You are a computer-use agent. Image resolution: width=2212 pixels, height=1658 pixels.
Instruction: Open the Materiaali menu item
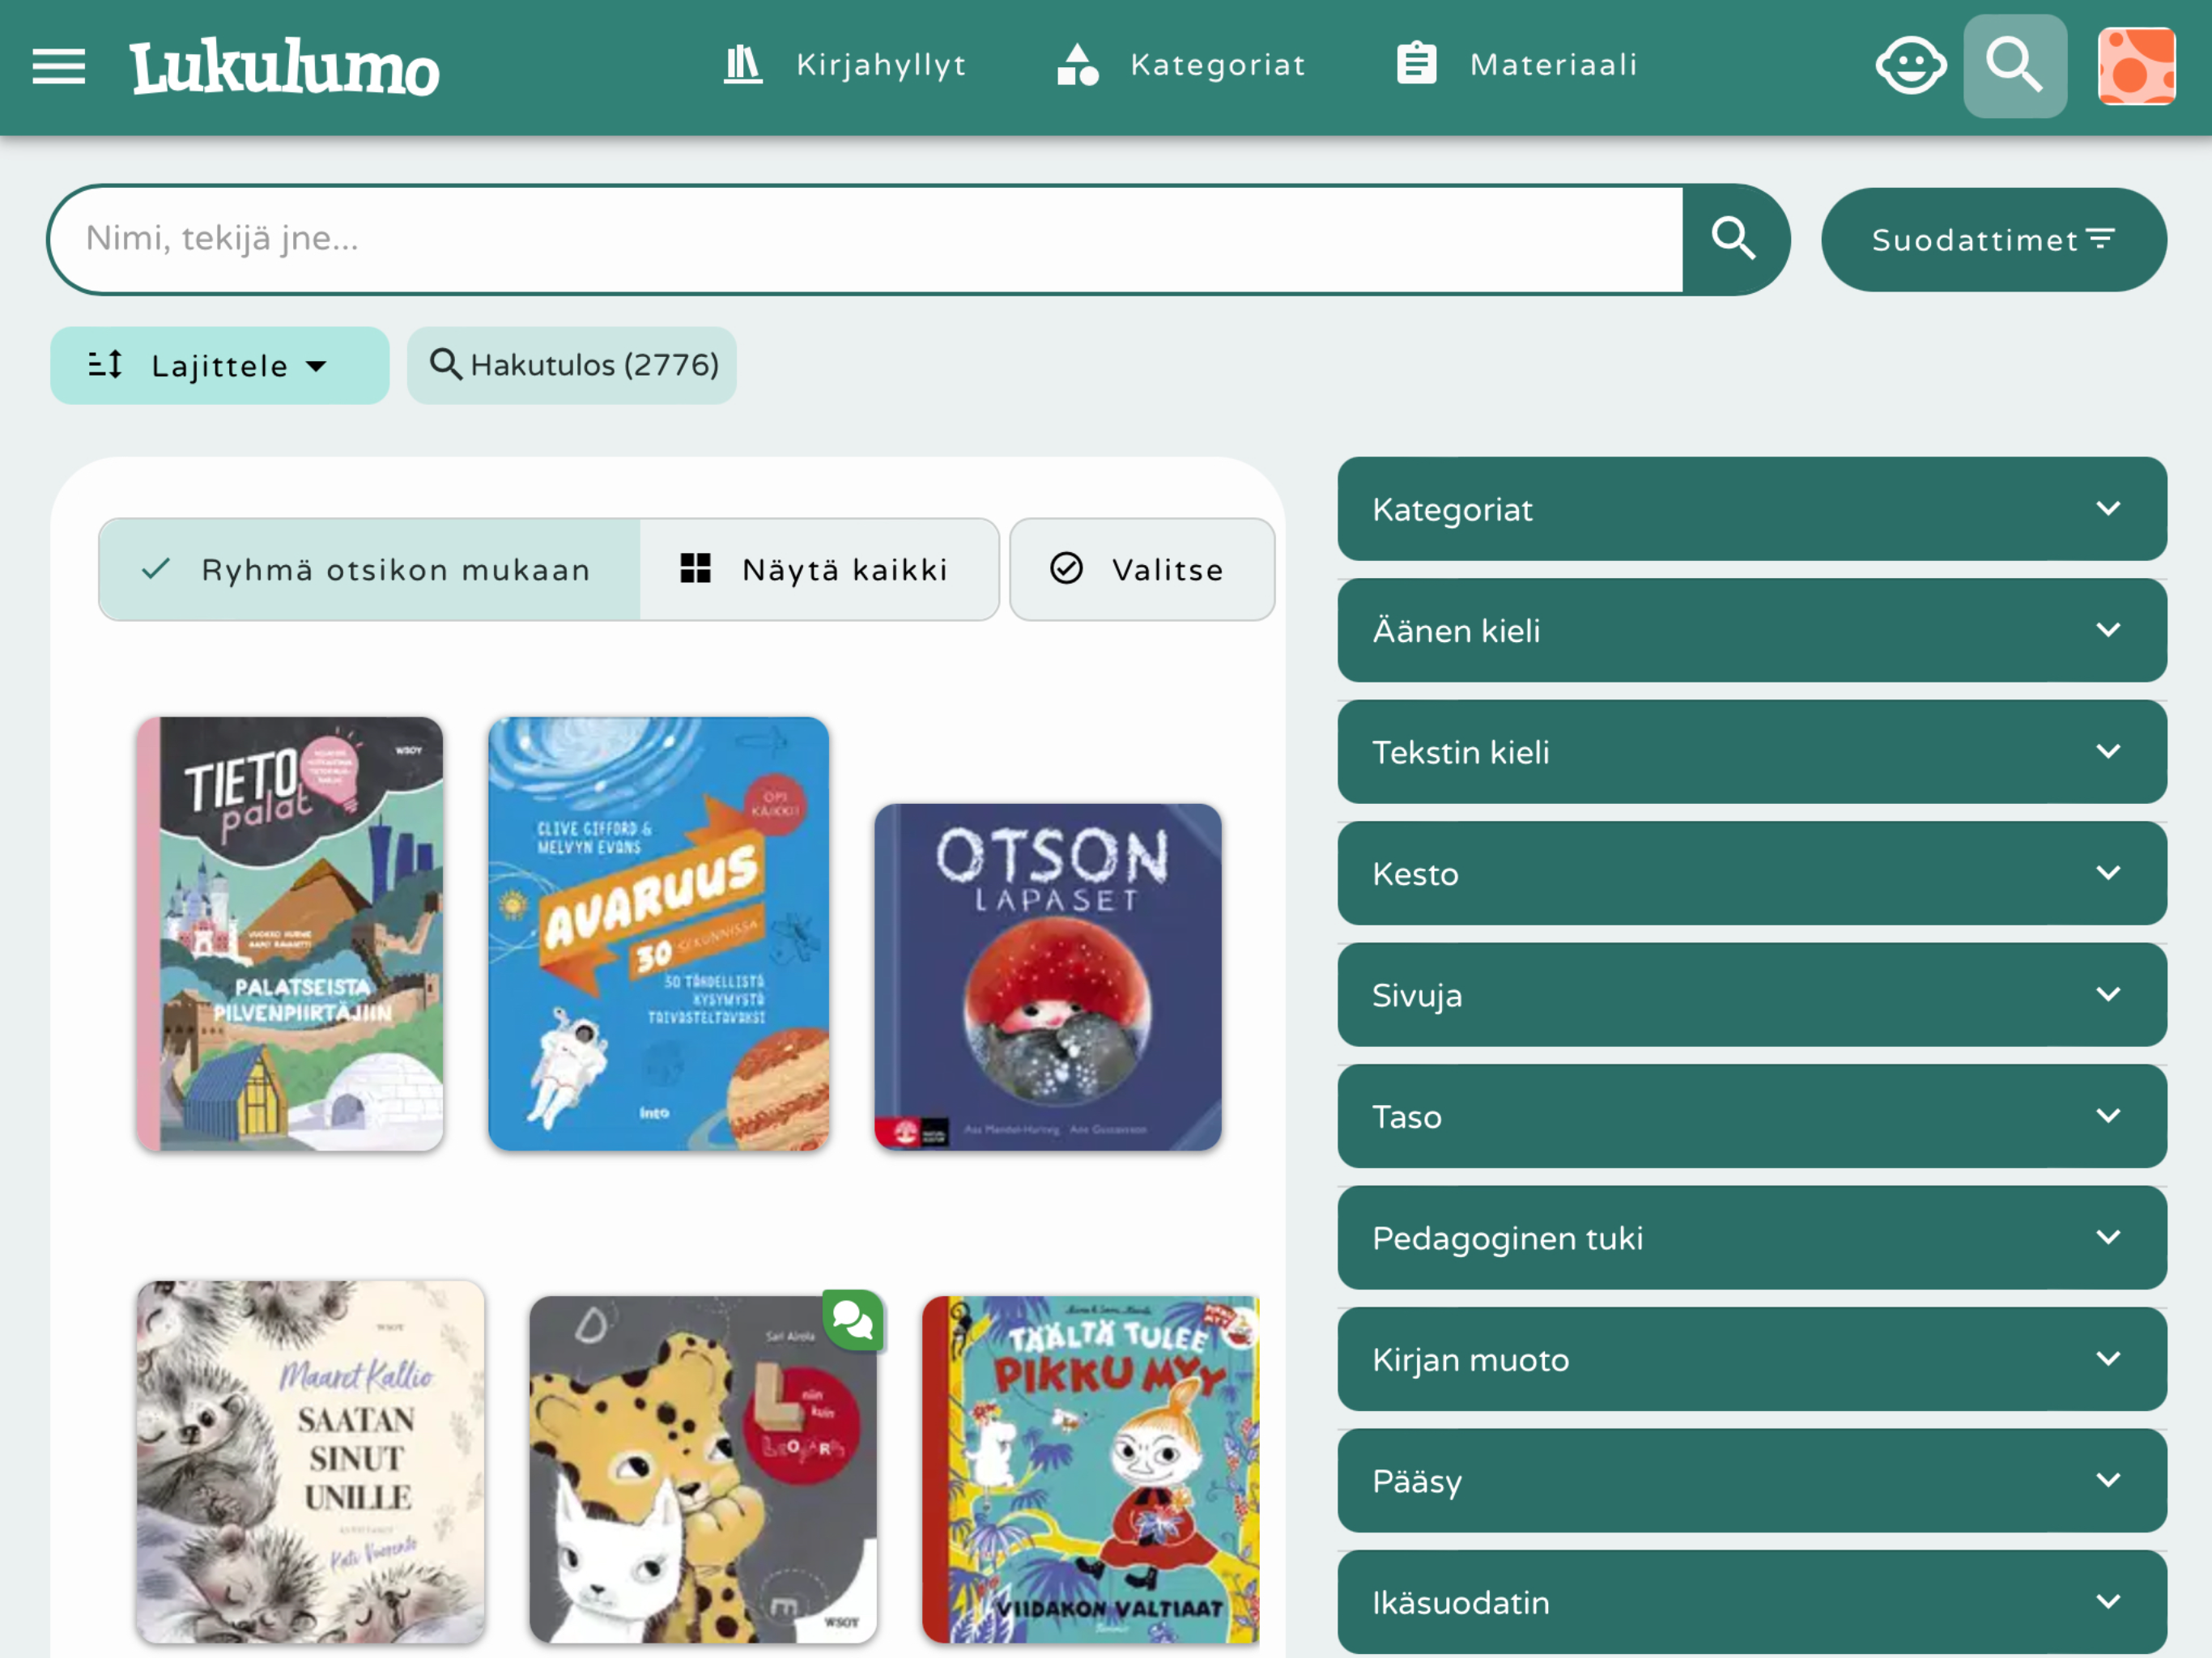pyautogui.click(x=1517, y=65)
